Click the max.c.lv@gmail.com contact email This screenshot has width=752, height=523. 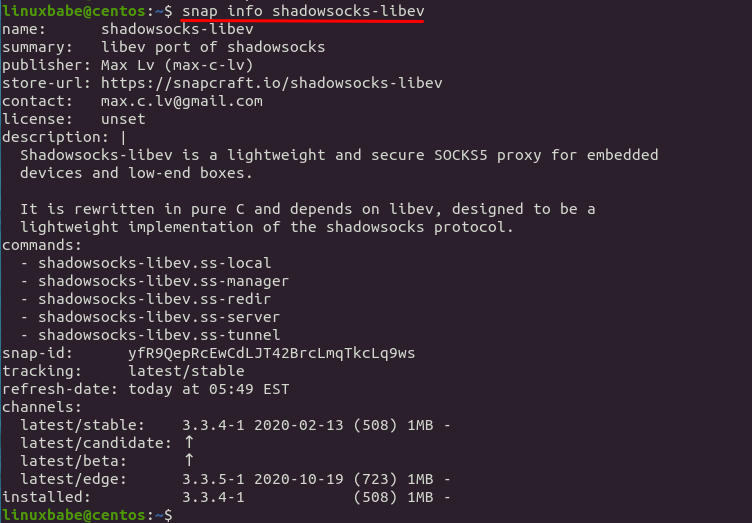point(182,101)
